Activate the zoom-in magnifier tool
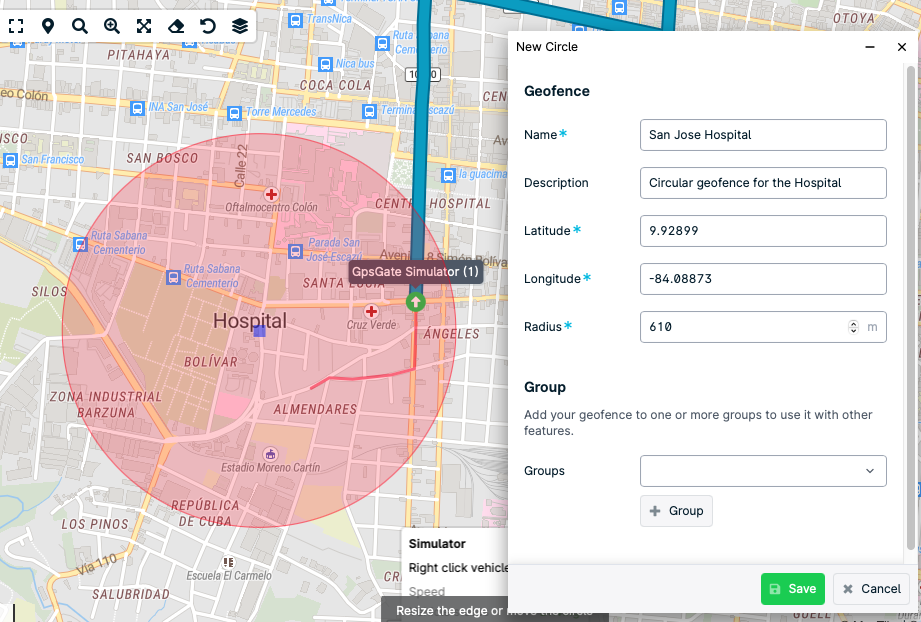The width and height of the screenshot is (921, 622). coord(112,26)
